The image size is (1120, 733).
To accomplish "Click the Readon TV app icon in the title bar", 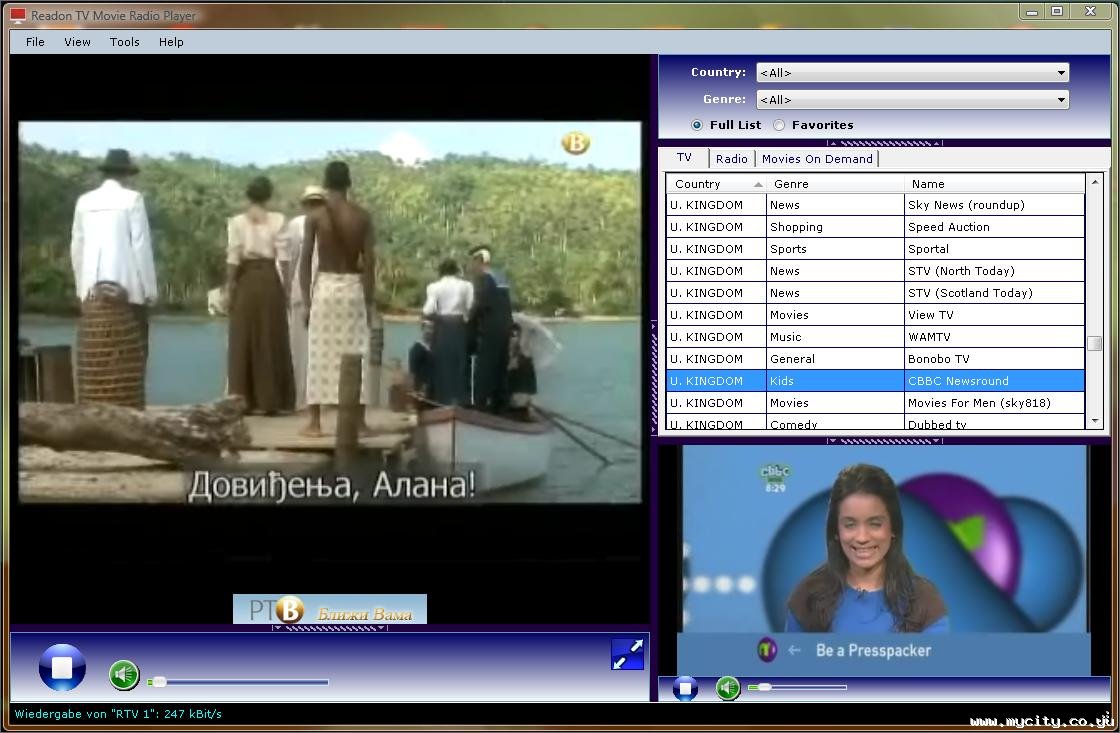I will (x=18, y=15).
